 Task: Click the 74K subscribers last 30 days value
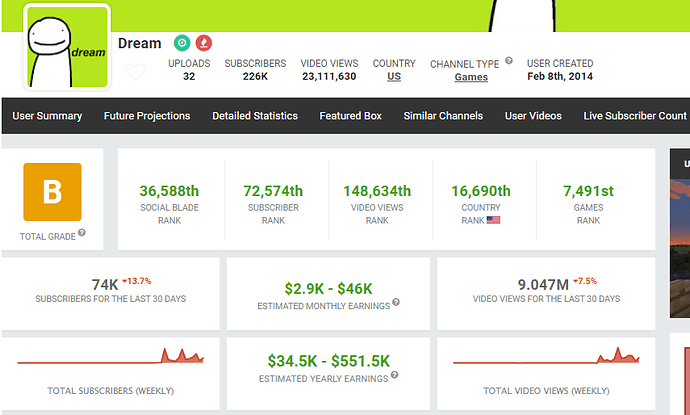105,285
